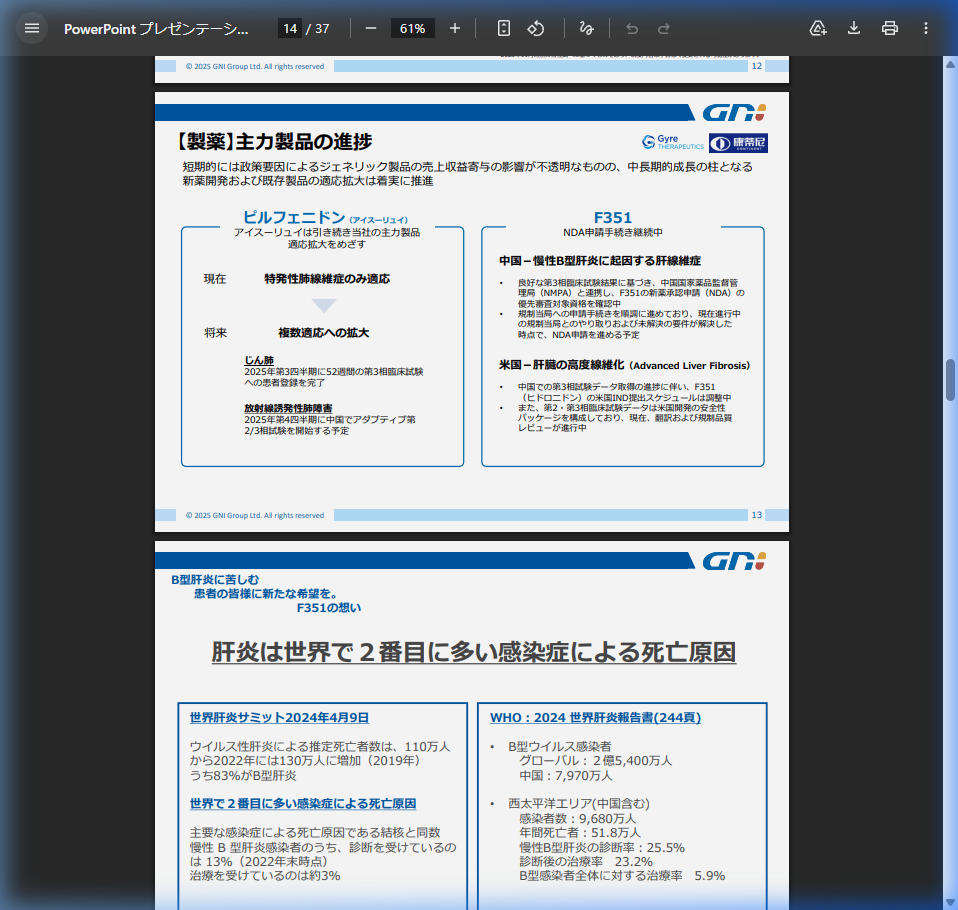Rotate the document counterclockwise
The width and height of the screenshot is (958, 910).
click(535, 28)
